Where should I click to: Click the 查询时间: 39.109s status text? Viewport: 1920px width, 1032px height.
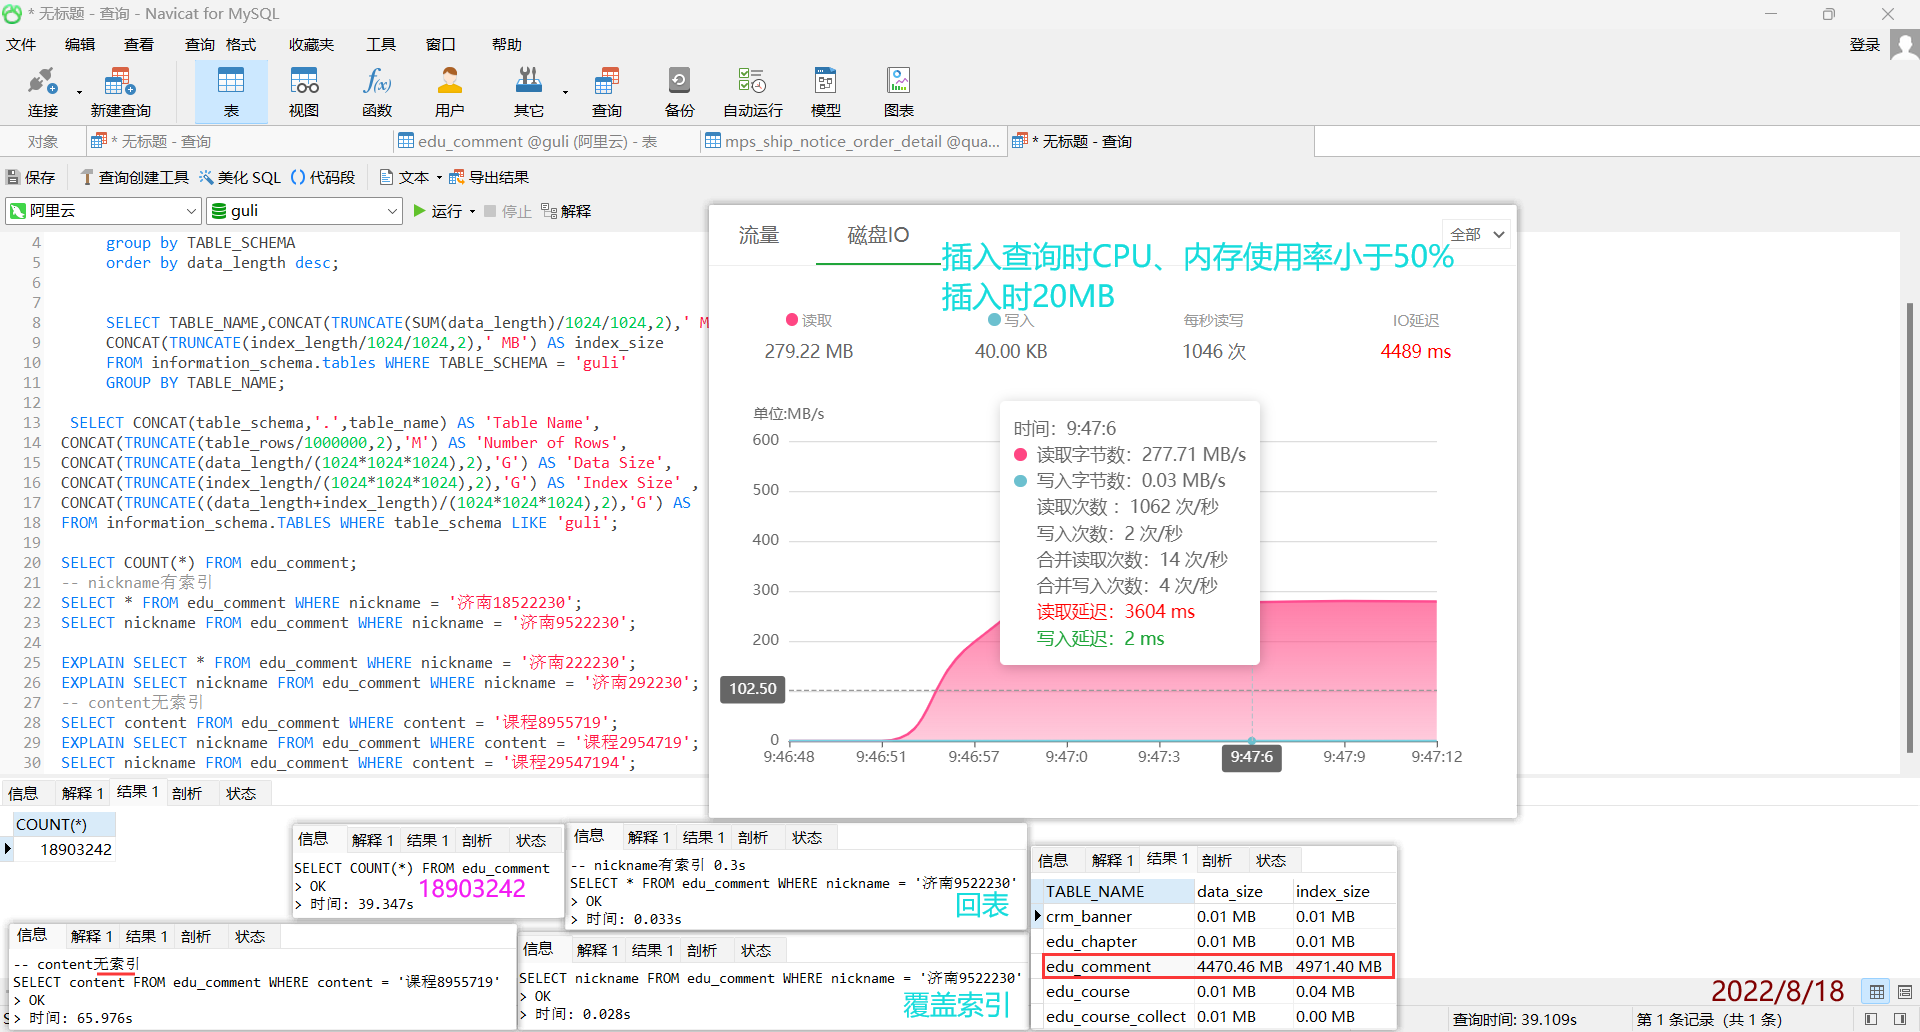(x=1515, y=1019)
